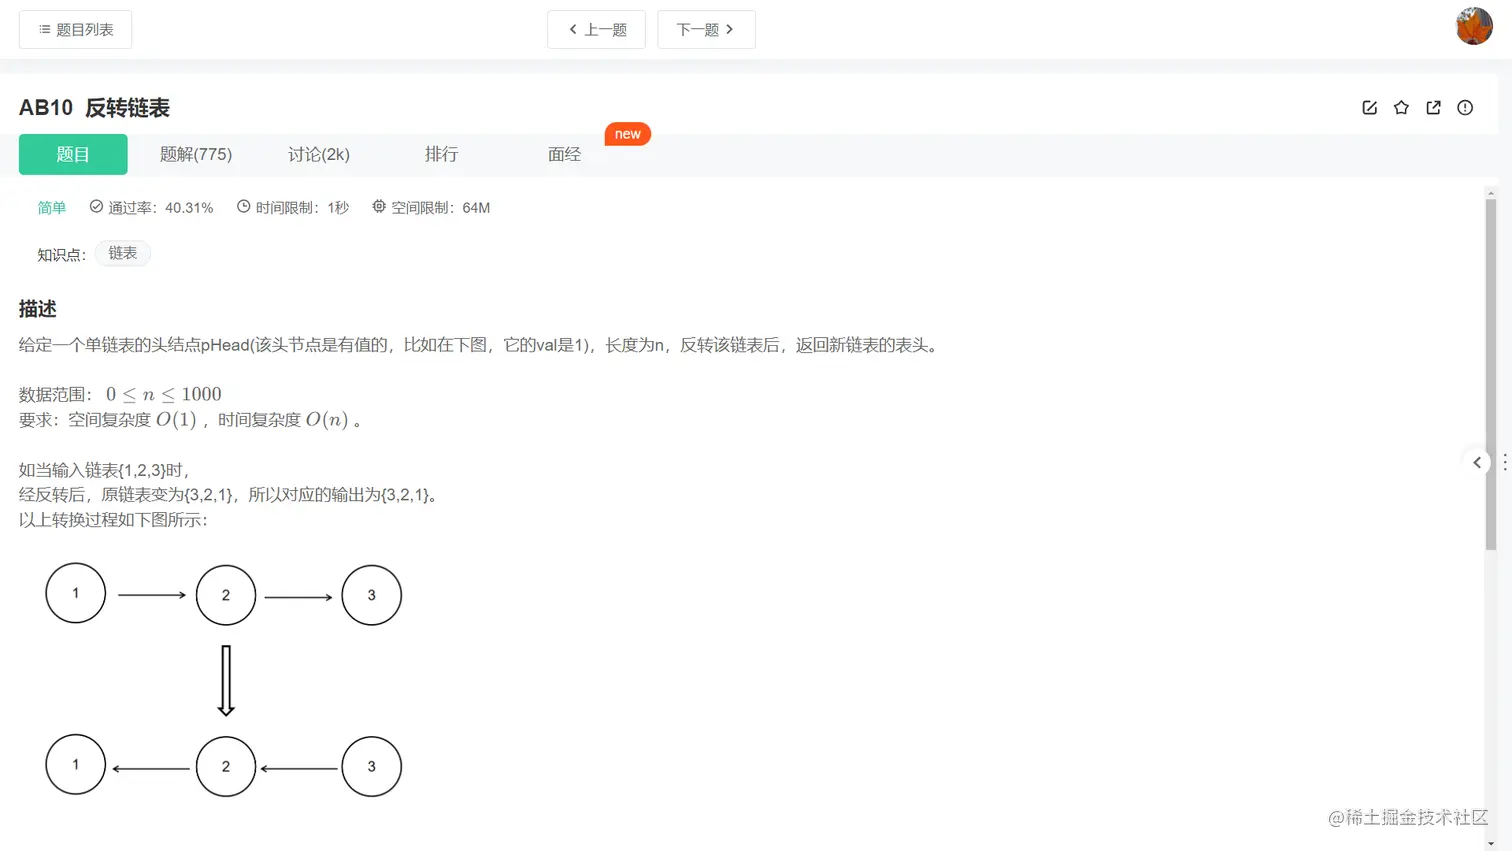Image resolution: width=1512 pixels, height=851 pixels.
Task: Click the 知识点 label
Action: [62, 255]
